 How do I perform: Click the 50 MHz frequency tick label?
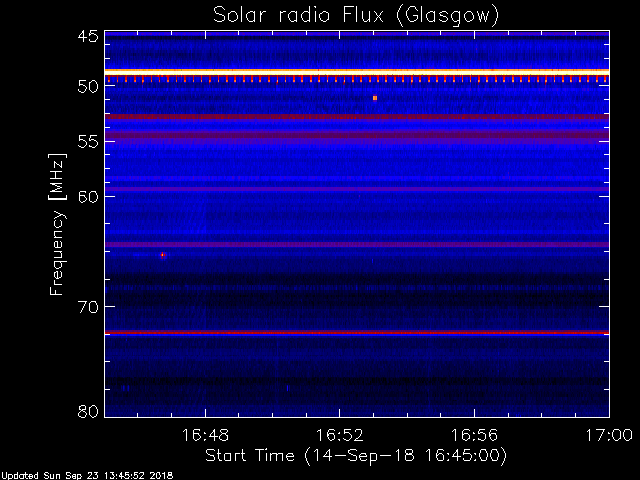(x=88, y=86)
